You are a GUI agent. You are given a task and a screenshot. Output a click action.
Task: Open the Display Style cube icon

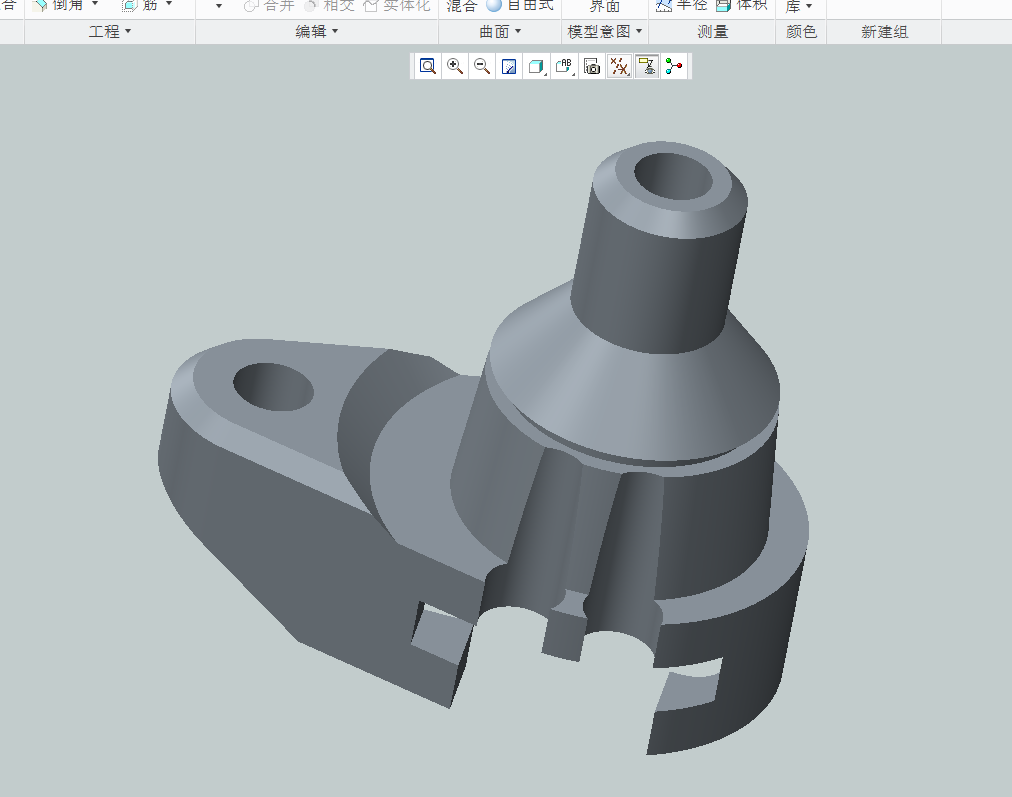(536, 67)
